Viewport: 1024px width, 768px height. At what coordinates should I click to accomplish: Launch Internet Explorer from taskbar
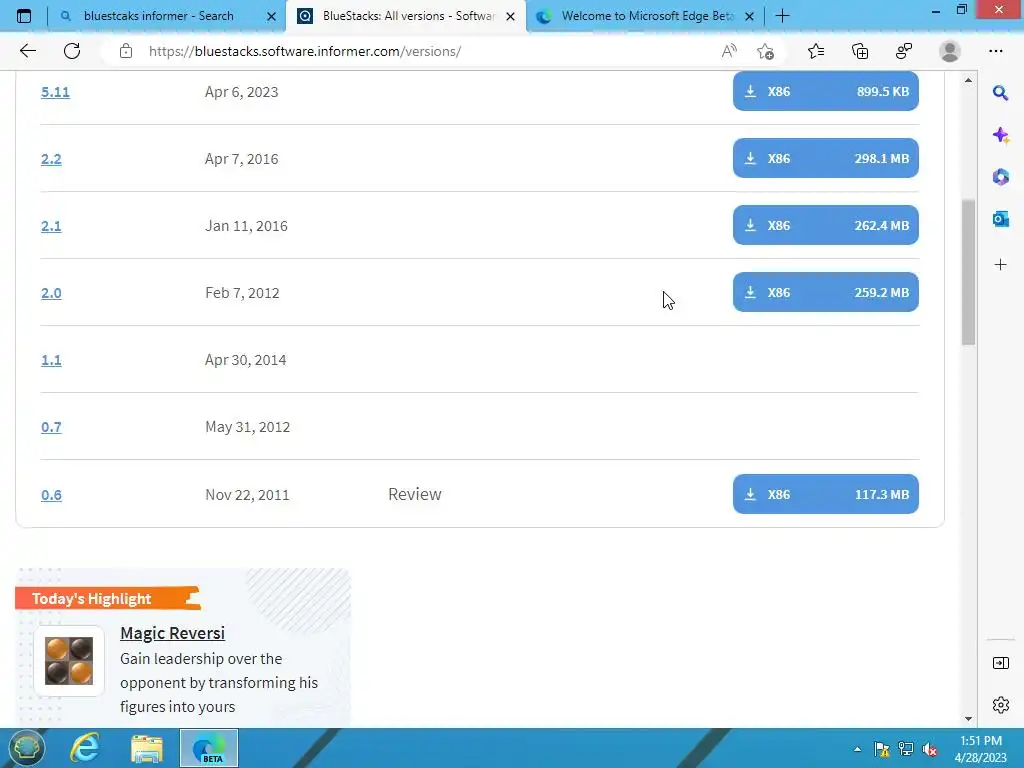click(85, 748)
